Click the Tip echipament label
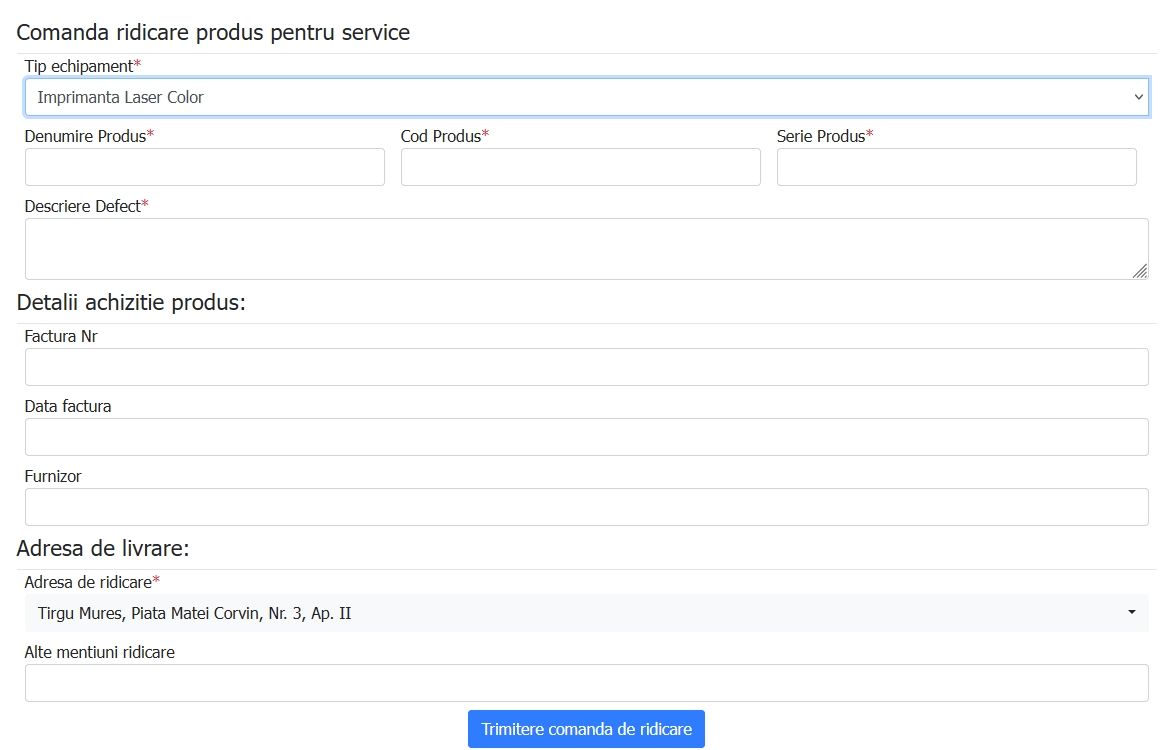The width and height of the screenshot is (1167, 750). [79, 66]
